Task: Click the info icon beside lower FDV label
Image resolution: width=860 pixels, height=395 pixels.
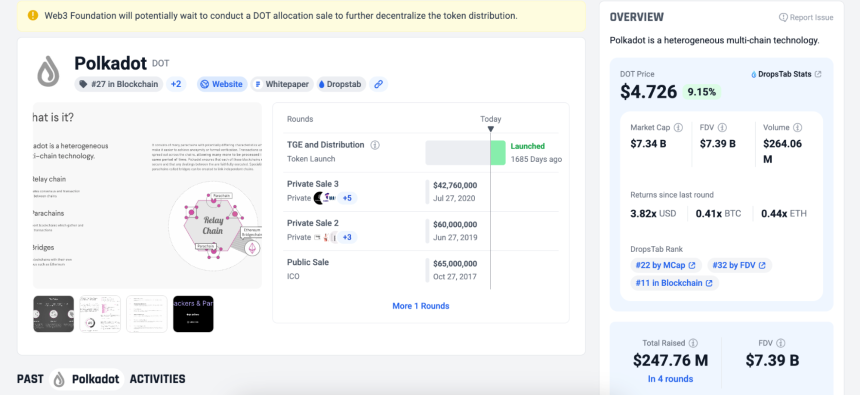Action: click(780, 343)
